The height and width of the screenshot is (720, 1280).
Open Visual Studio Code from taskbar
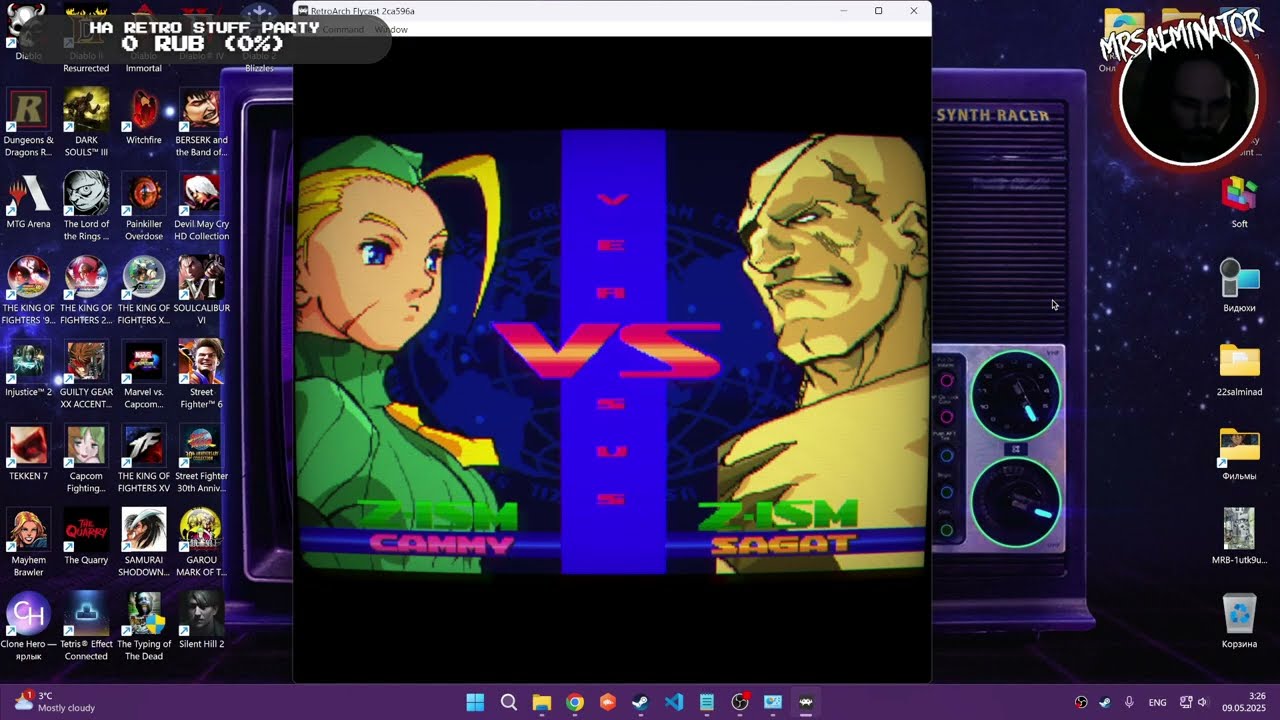(673, 702)
